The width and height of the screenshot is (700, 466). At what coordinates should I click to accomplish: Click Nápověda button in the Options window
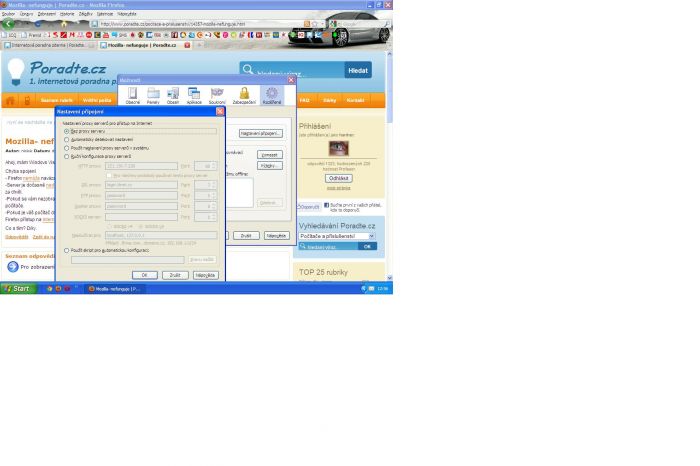[276, 236]
